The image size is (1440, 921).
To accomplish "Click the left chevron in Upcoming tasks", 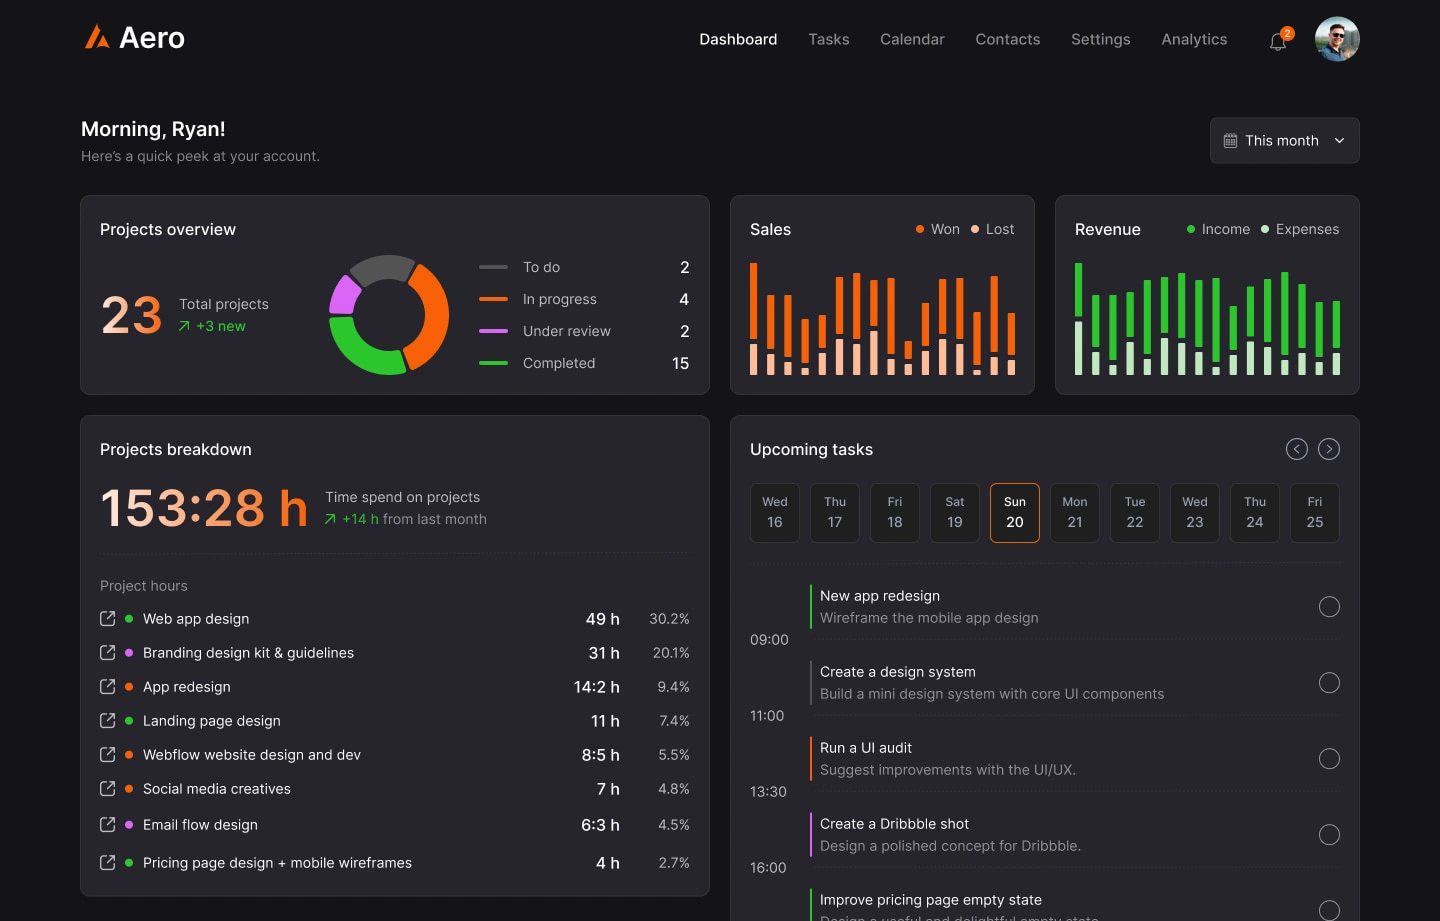I will tap(1297, 449).
